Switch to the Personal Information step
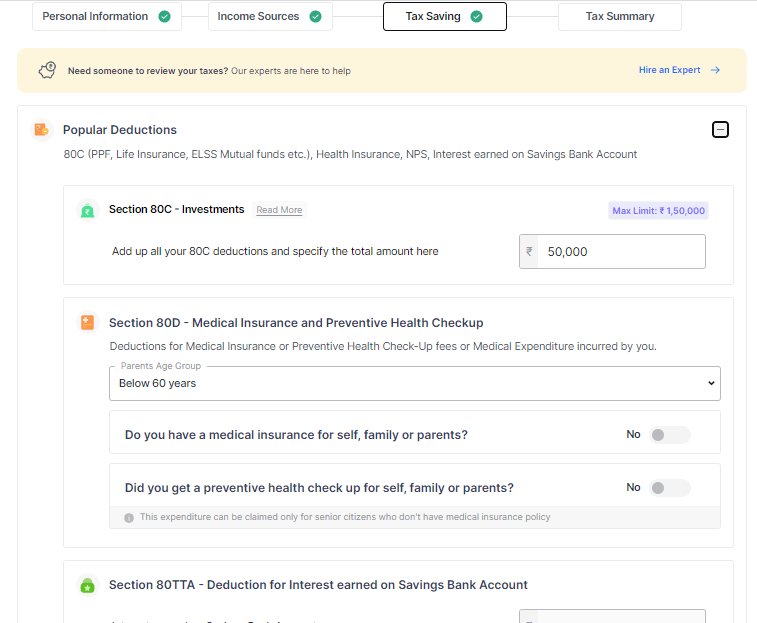Screen dimensions: 757x623 (x=95, y=17)
